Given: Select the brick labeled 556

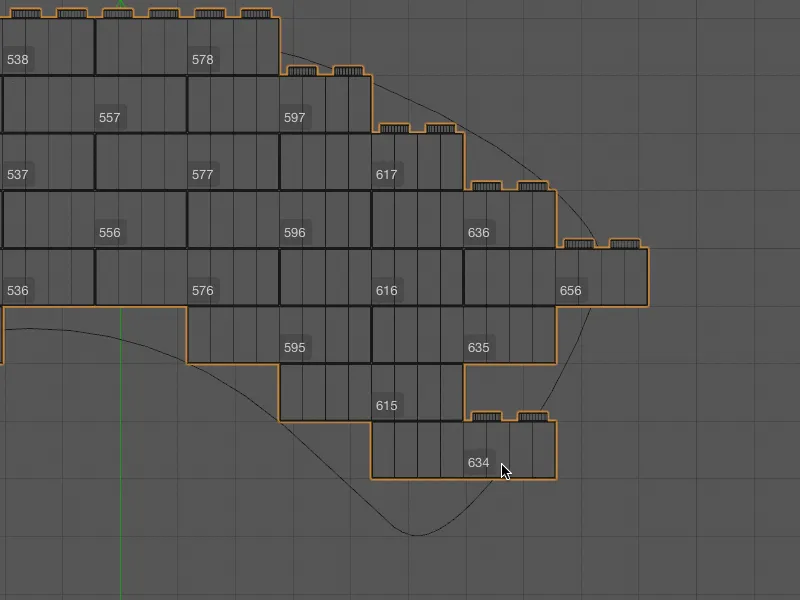Looking at the screenshot, I should coord(112,232).
